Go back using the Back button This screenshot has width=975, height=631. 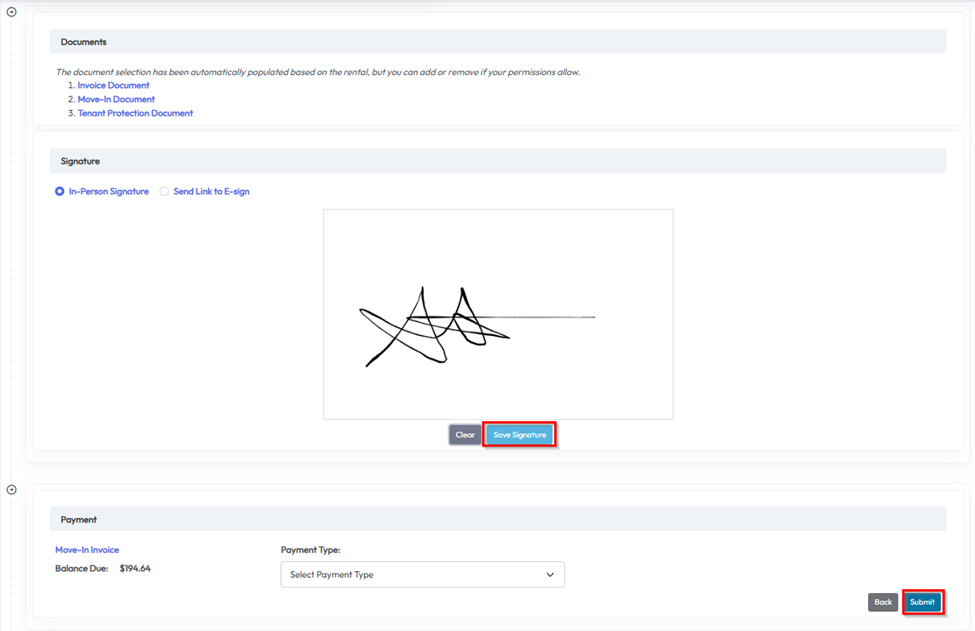point(882,602)
